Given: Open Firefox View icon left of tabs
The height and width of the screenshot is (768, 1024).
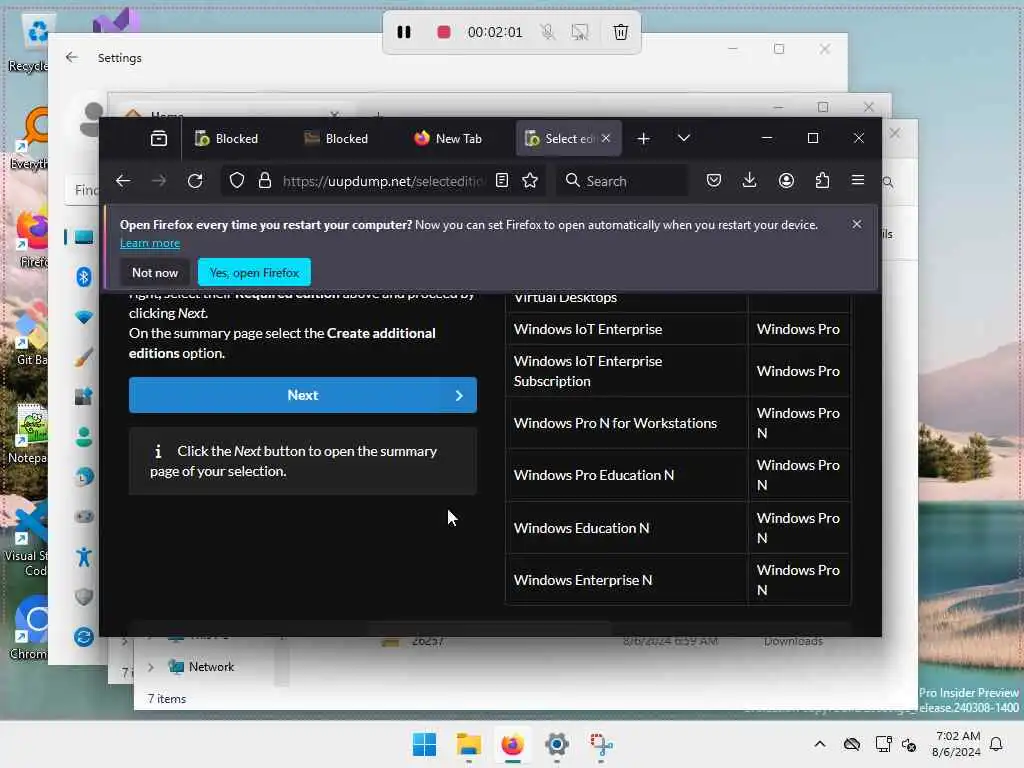Looking at the screenshot, I should (159, 138).
